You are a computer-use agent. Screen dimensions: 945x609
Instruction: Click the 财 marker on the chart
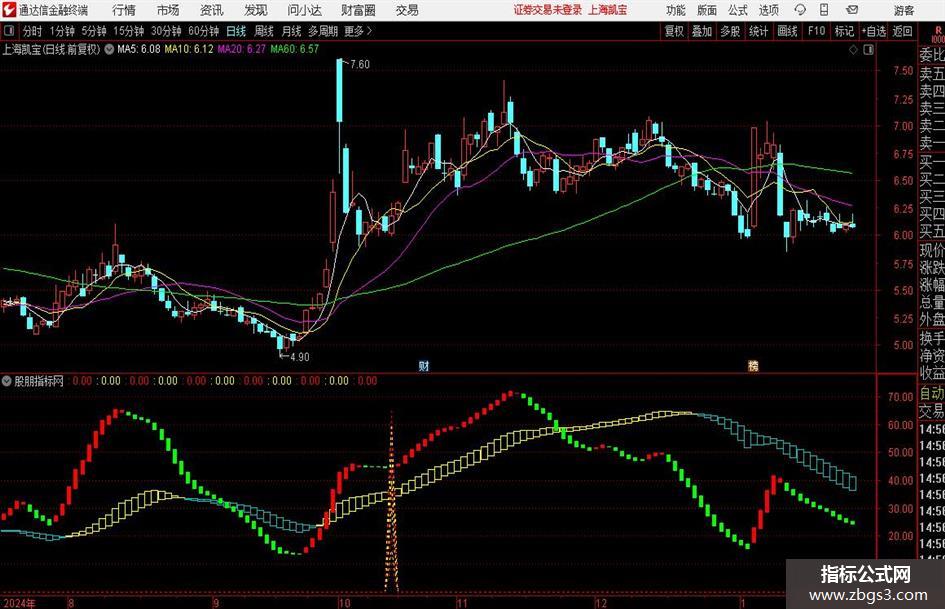pyautogui.click(x=424, y=365)
